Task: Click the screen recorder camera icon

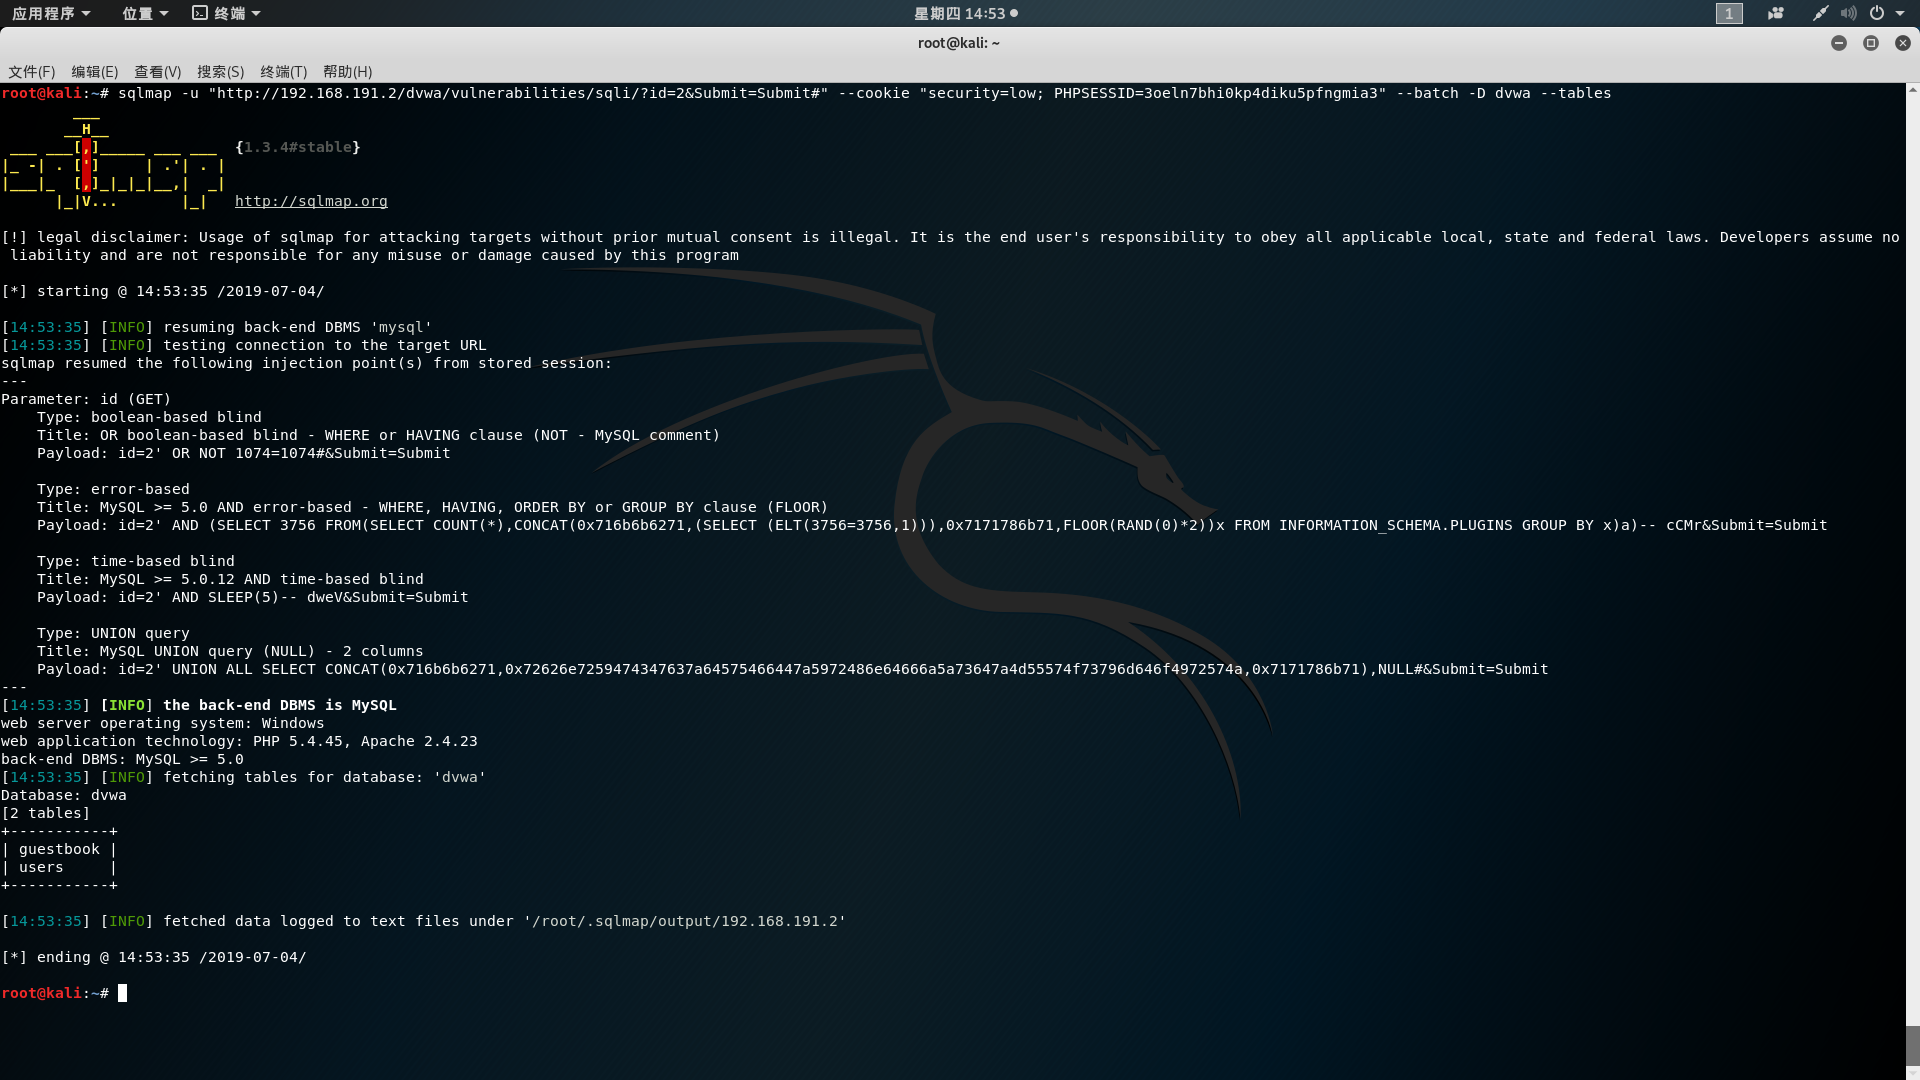Action: click(x=1776, y=13)
